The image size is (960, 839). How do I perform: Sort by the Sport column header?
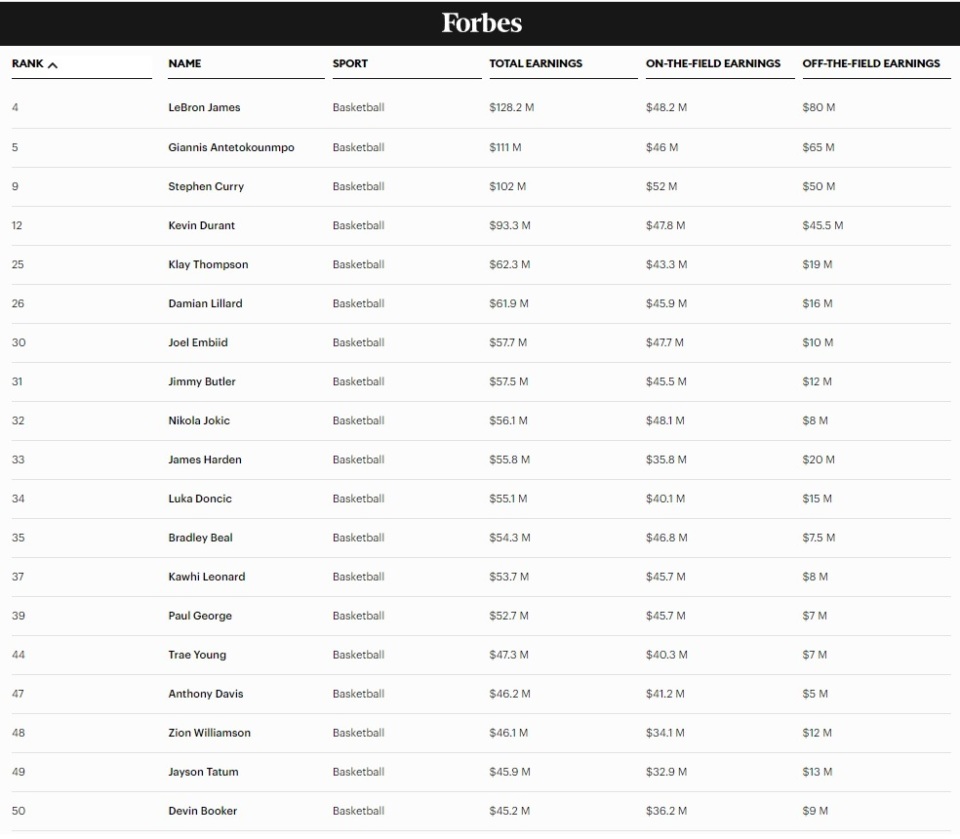point(350,64)
